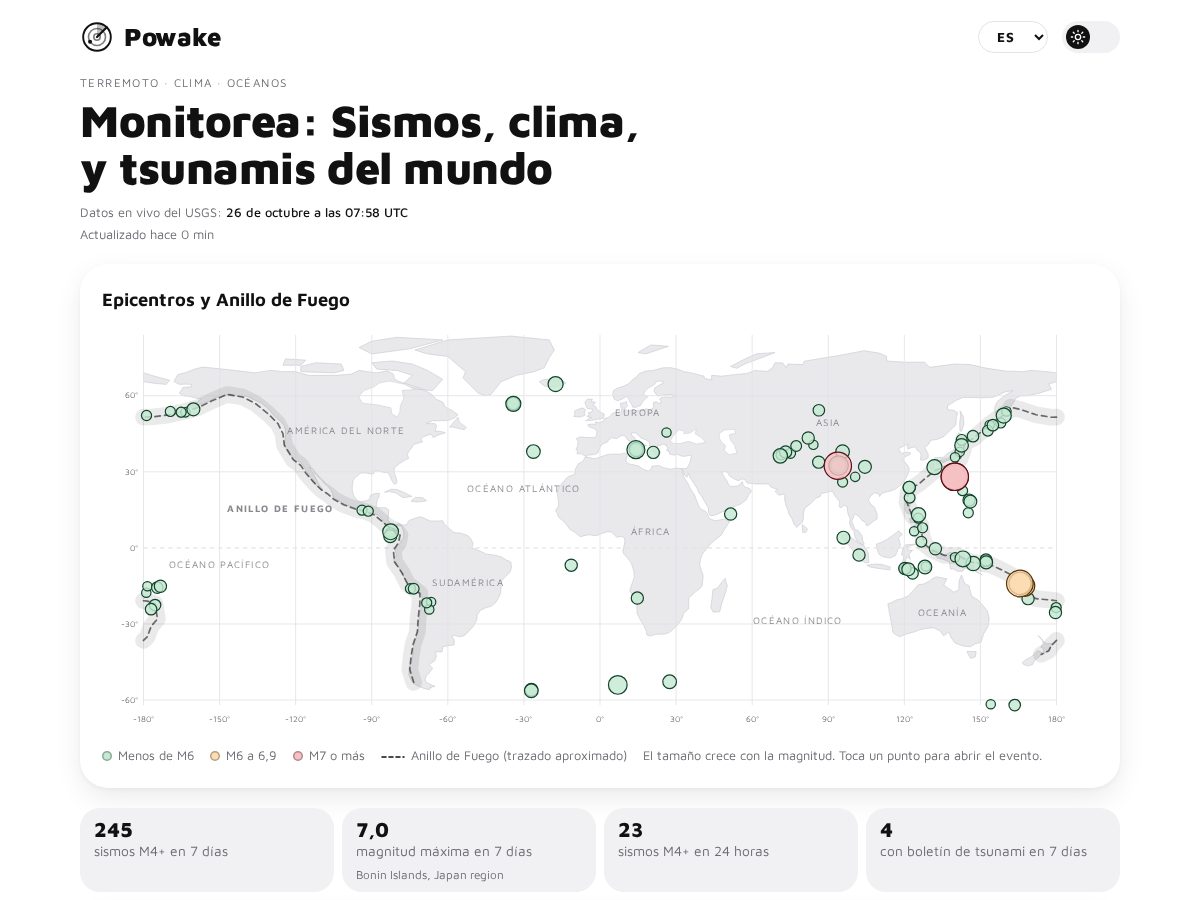Image resolution: width=1200 pixels, height=900 pixels.
Task: Open the 245 sismos M4+ card
Action: point(207,850)
